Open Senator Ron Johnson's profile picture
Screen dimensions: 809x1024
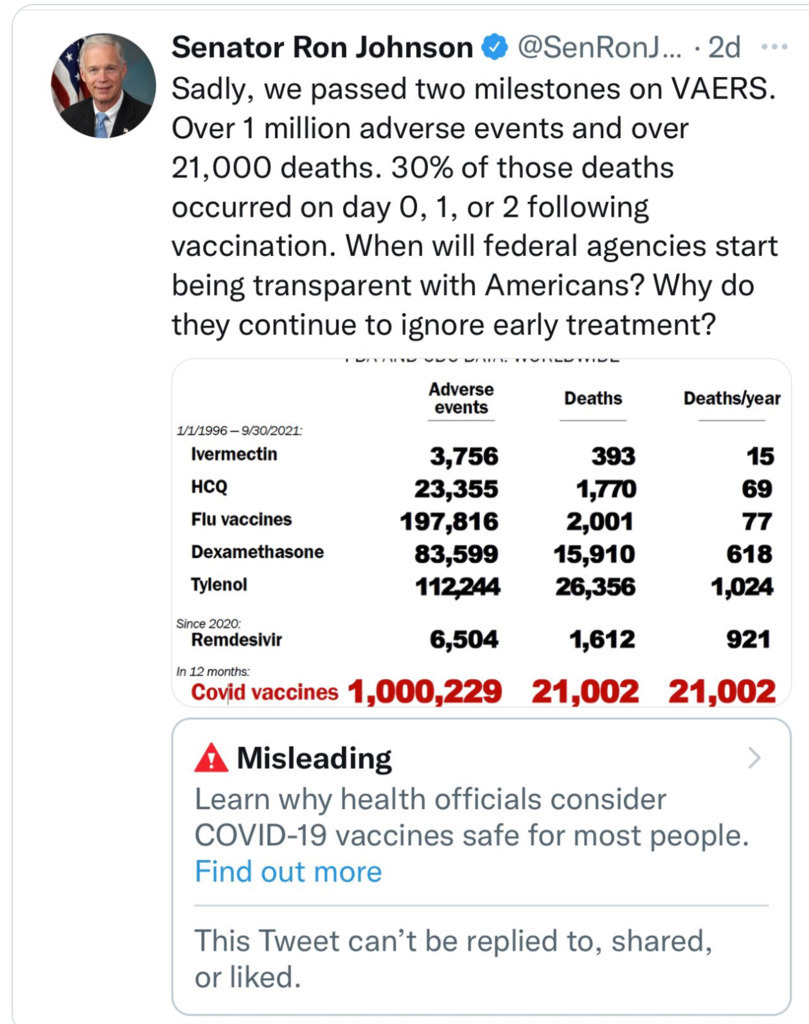103,86
